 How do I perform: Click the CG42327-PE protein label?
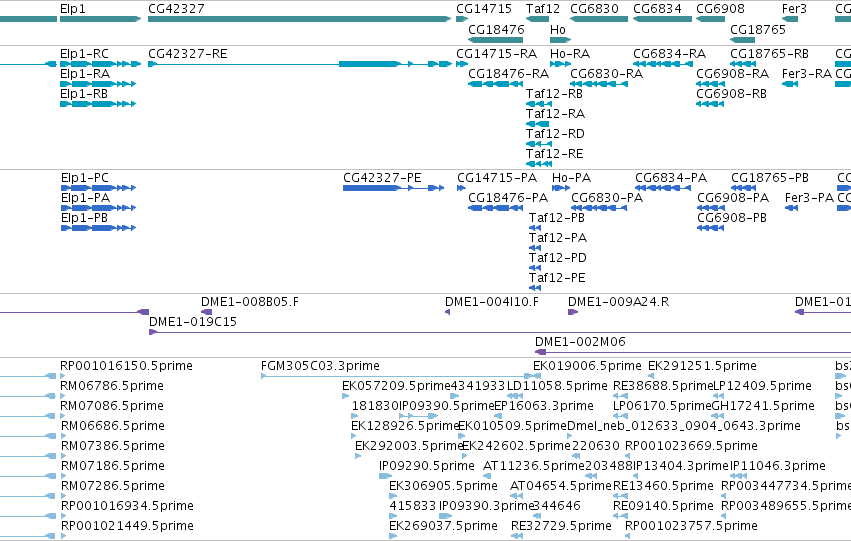(x=382, y=178)
